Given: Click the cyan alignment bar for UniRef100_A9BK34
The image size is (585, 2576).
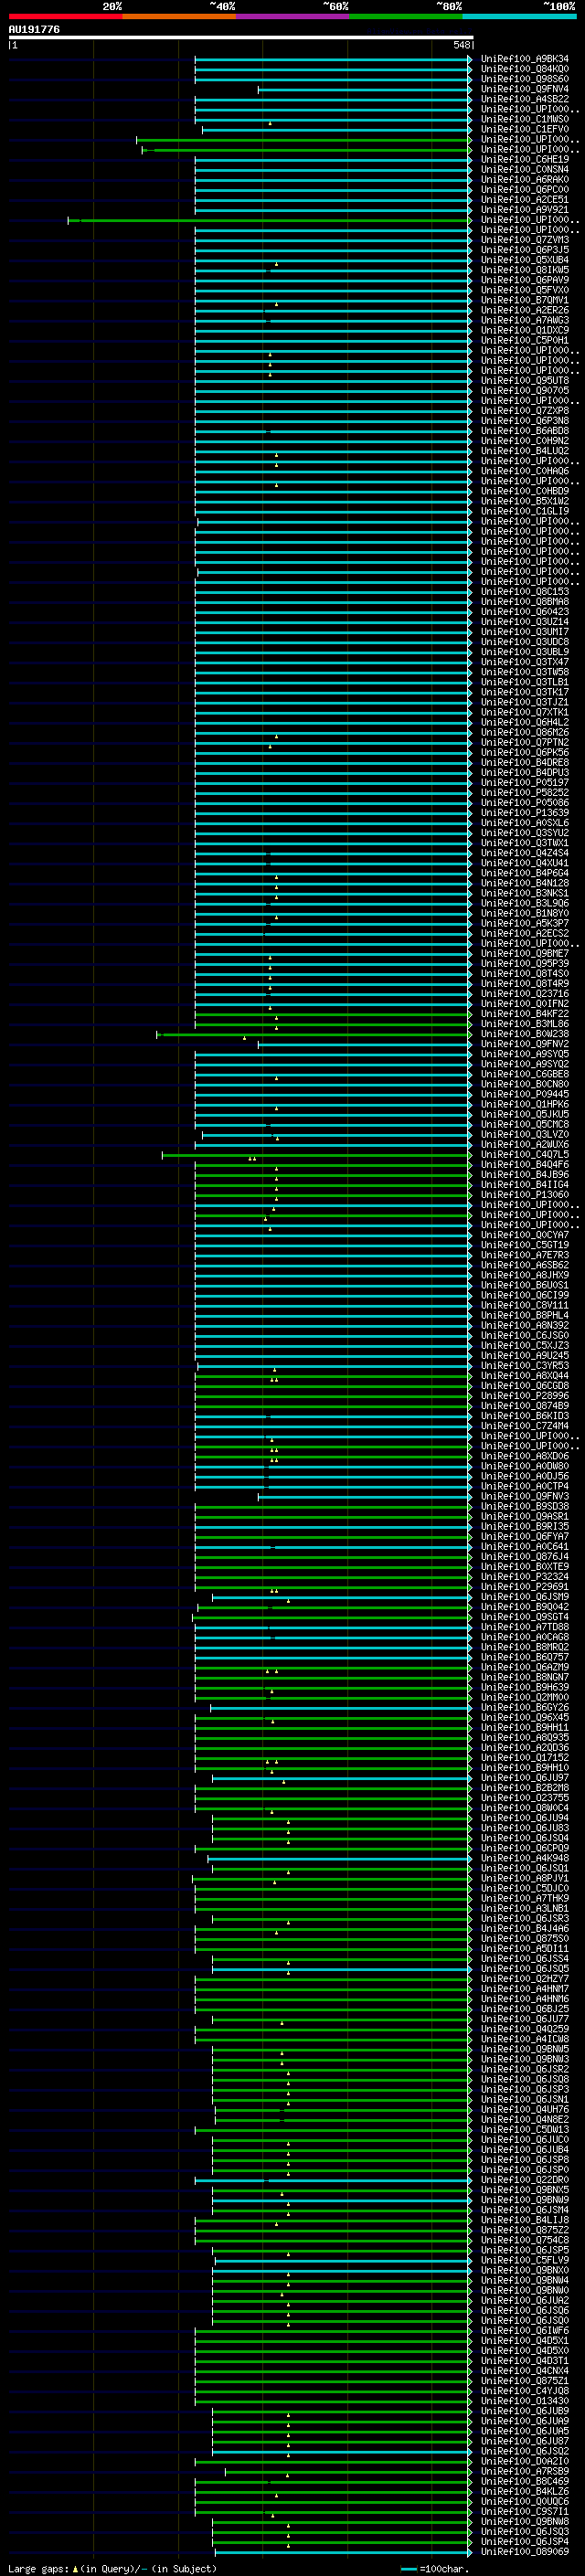Looking at the screenshot, I should 333,59.
